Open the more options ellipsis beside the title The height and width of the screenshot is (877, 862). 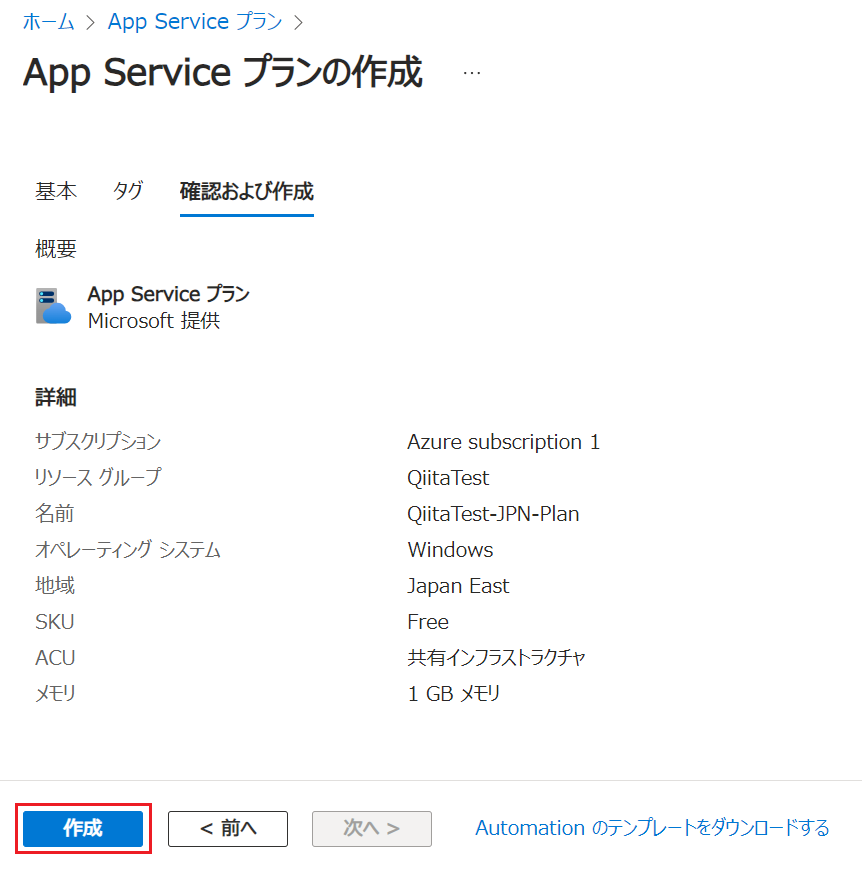pyautogui.click(x=472, y=73)
